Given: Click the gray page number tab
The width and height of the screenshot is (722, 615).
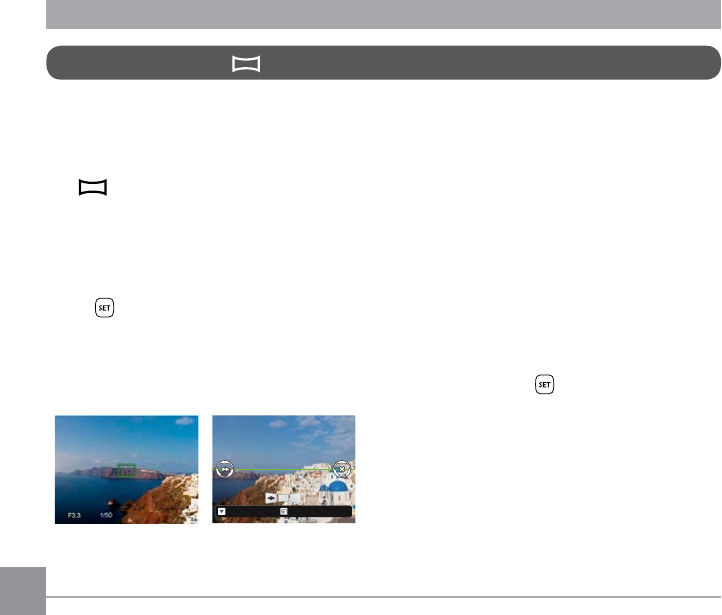Looking at the screenshot, I should [x=23, y=591].
